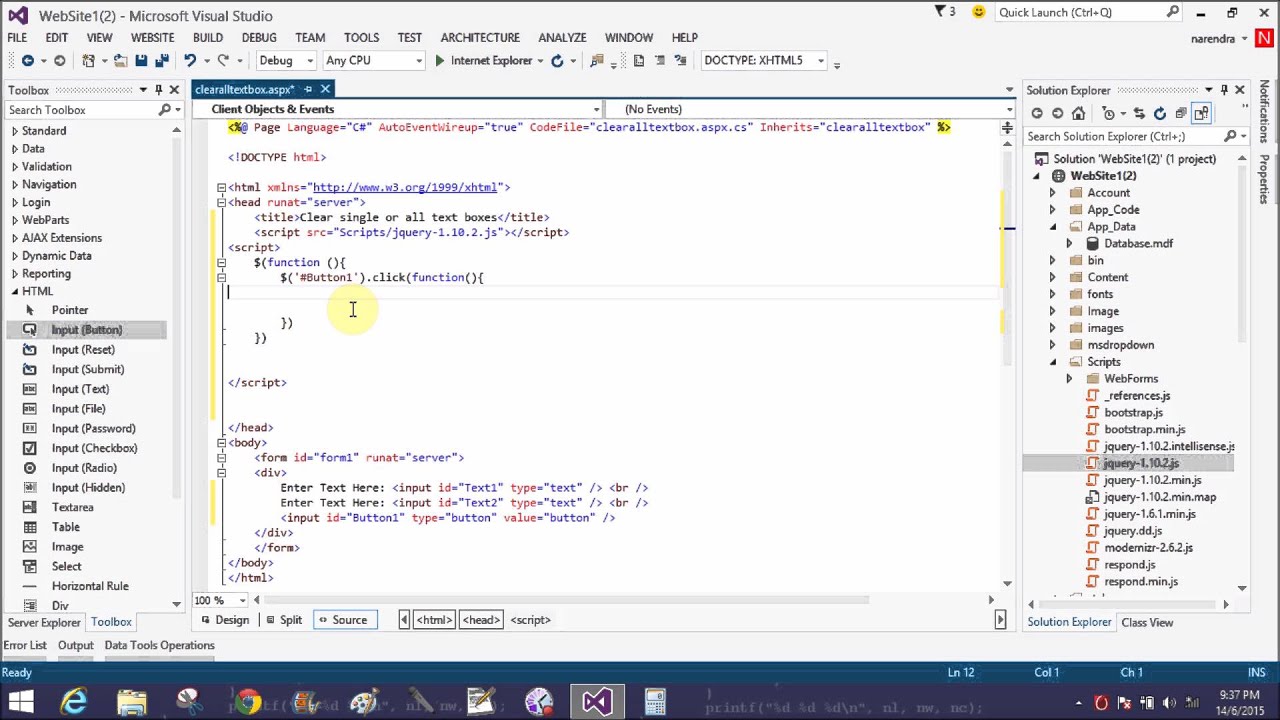Click Solution Explorer search magnifier
The height and width of the screenshot is (720, 1280).
[x=1232, y=136]
